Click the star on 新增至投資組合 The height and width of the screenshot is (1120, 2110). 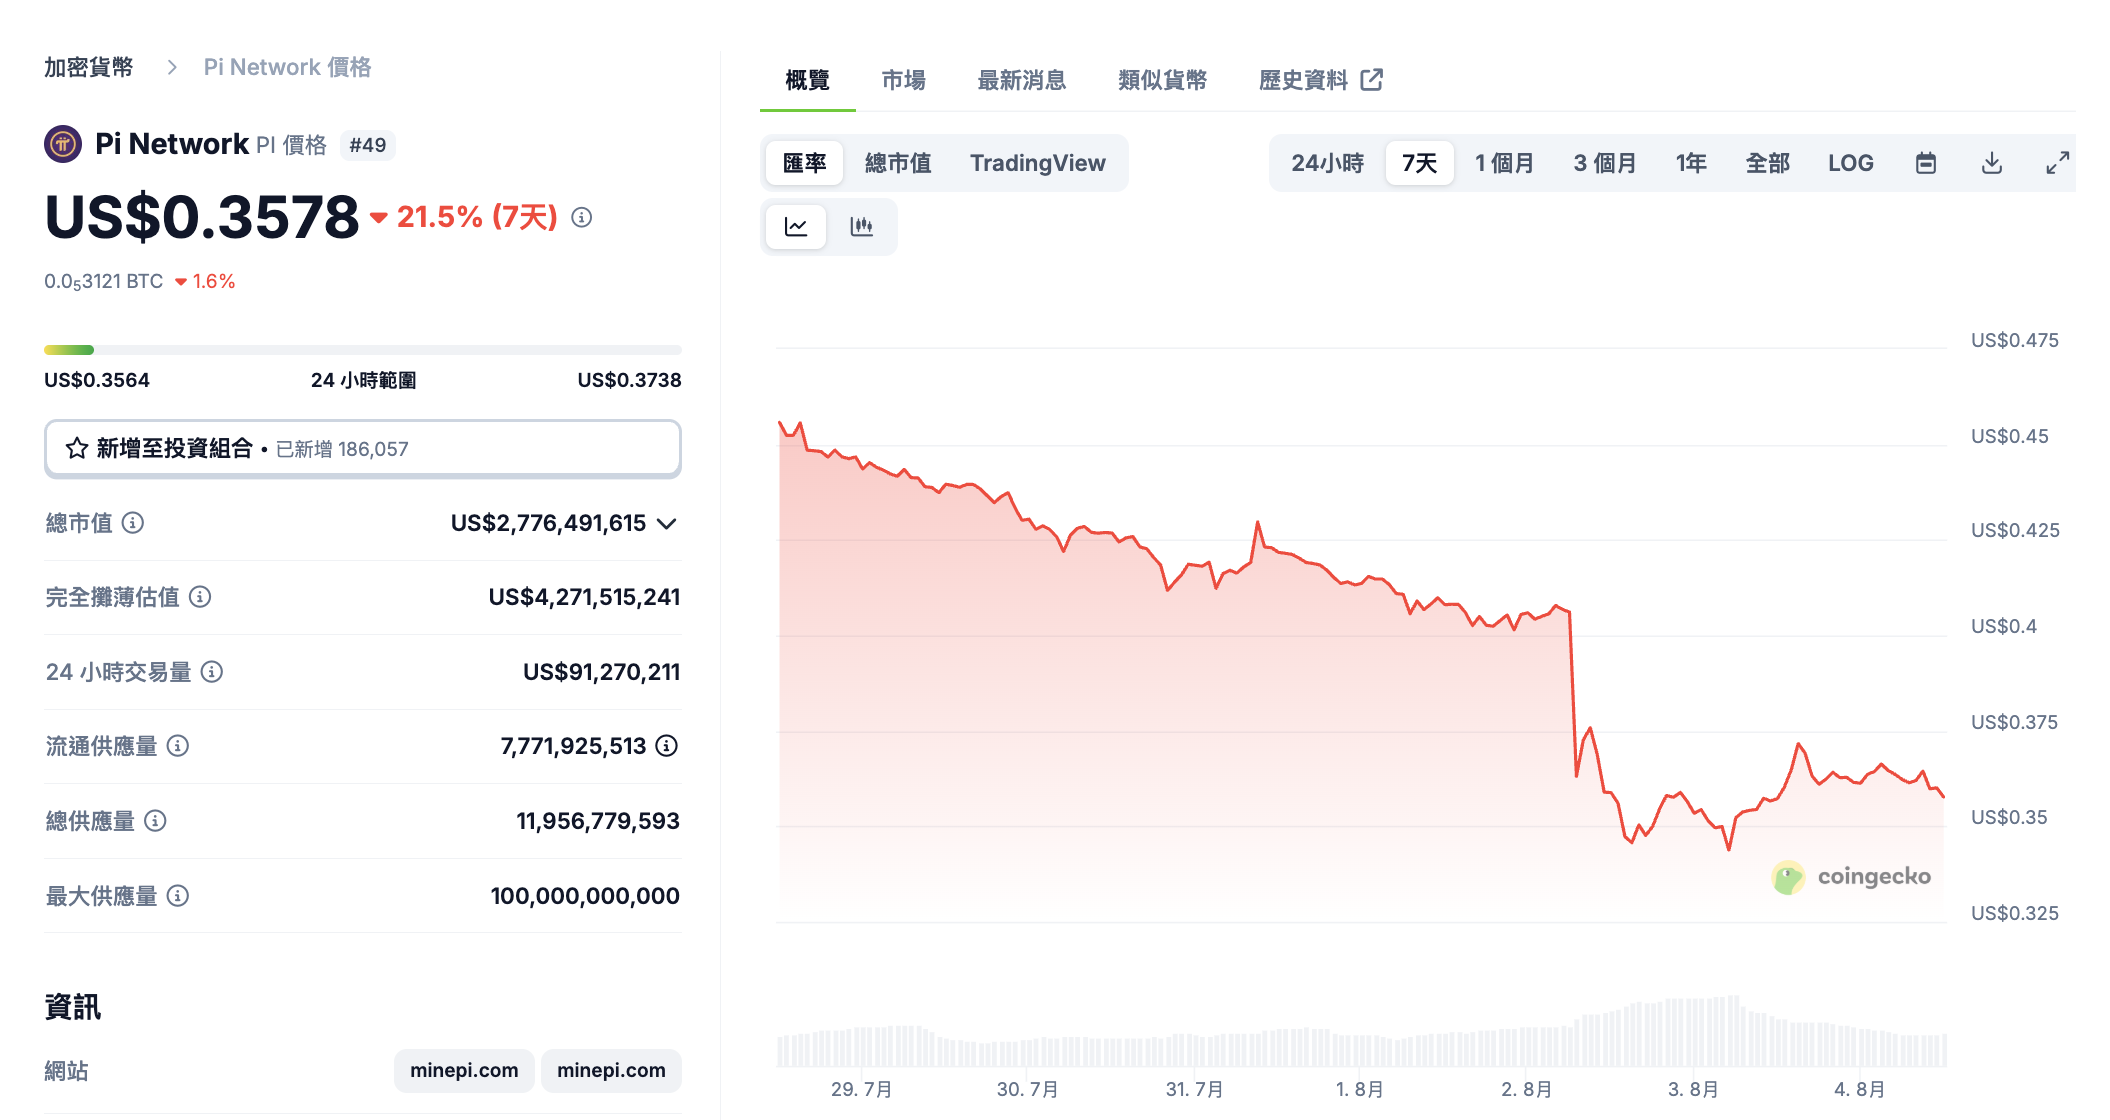coord(75,448)
